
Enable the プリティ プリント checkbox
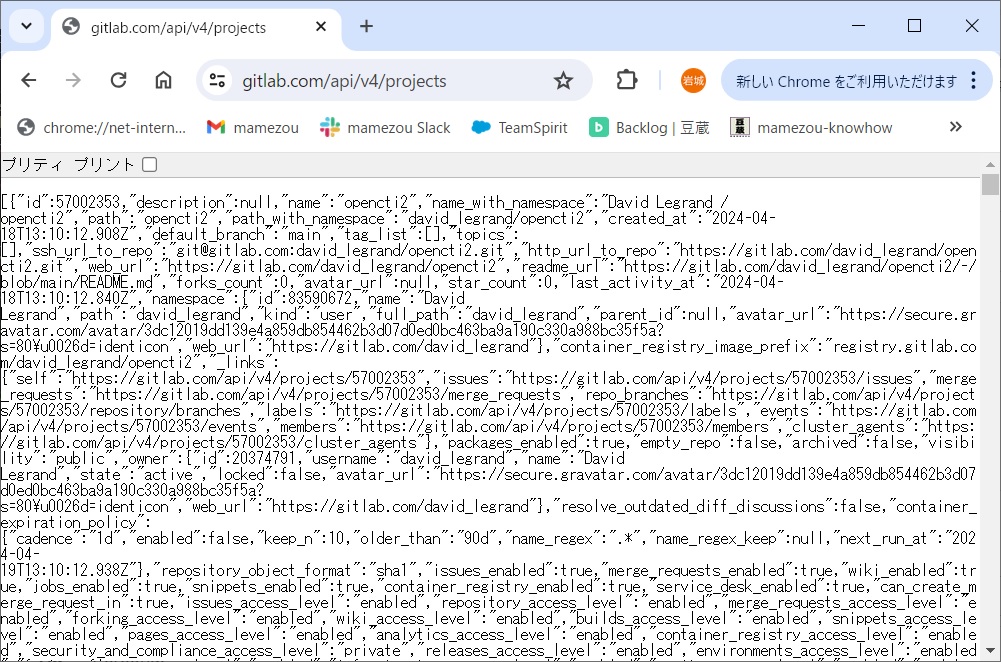149,164
